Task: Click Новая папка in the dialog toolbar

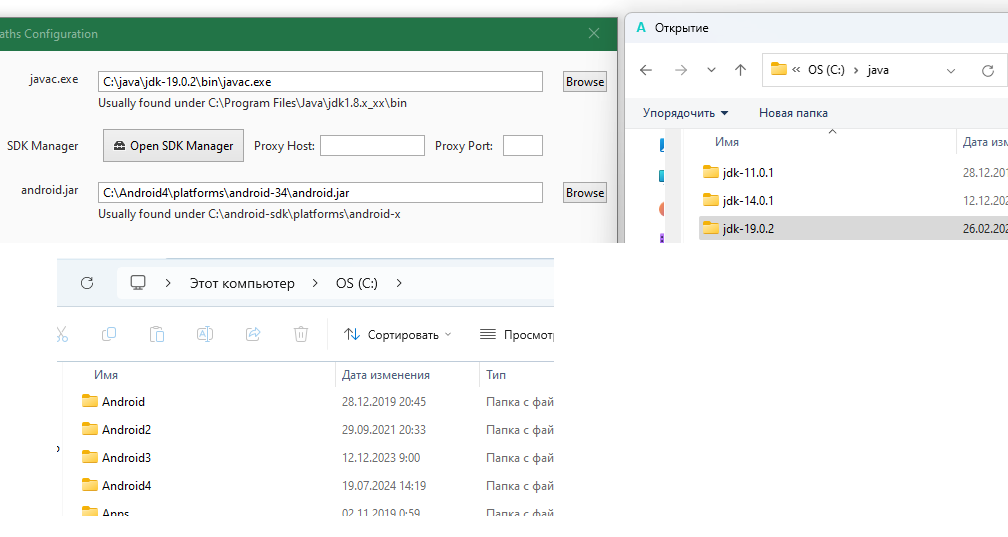Action: pyautogui.click(x=793, y=113)
